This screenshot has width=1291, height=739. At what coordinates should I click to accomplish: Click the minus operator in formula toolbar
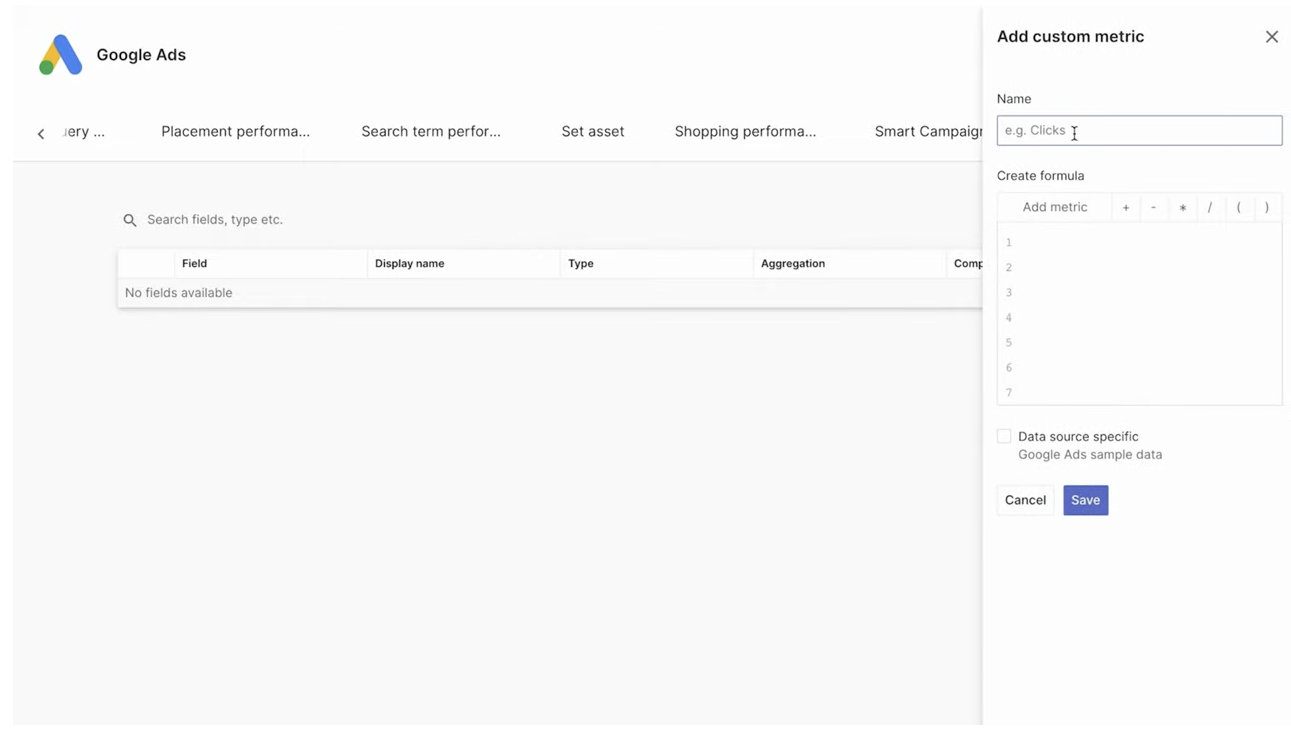tap(1154, 207)
